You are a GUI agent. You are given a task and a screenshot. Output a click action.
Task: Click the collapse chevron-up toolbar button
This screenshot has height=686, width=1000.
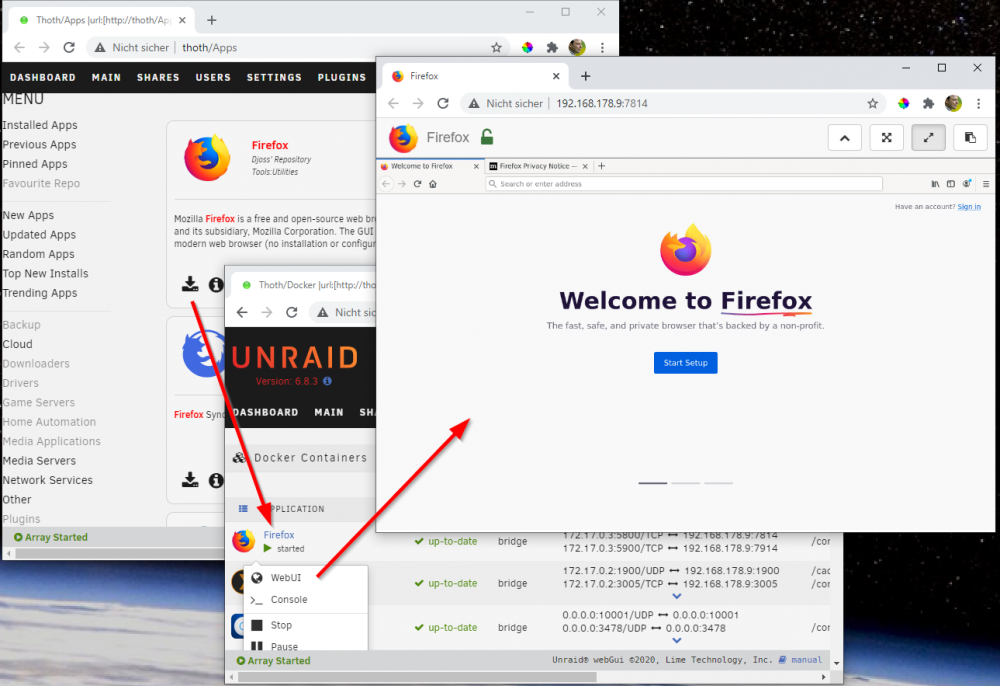pyautogui.click(x=844, y=138)
